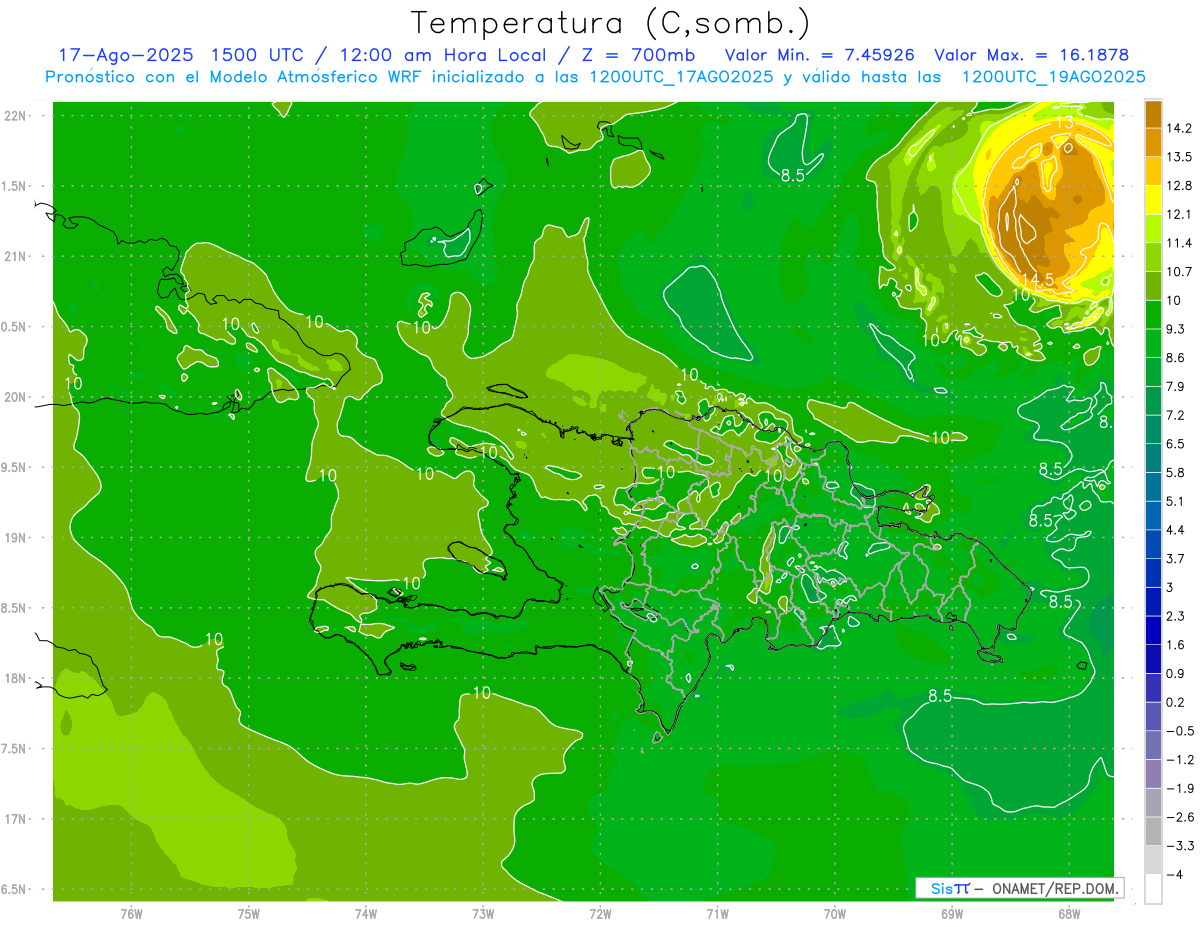Select the 19N latitude axis label
Image resolution: width=1200 pixels, height=927 pixels.
click(x=17, y=538)
